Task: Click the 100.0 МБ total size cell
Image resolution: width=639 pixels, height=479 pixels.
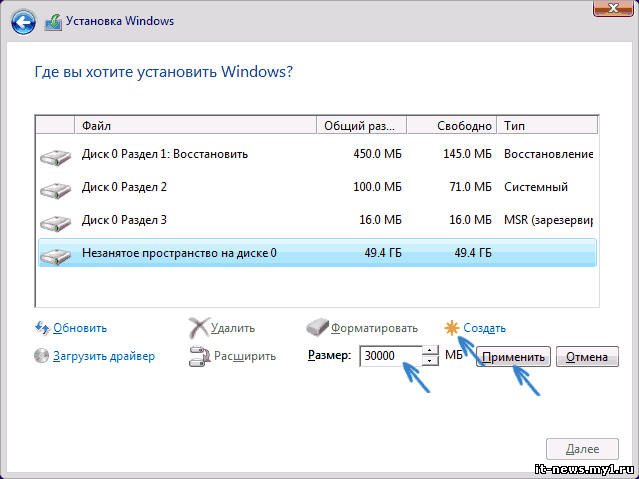Action: click(x=377, y=187)
